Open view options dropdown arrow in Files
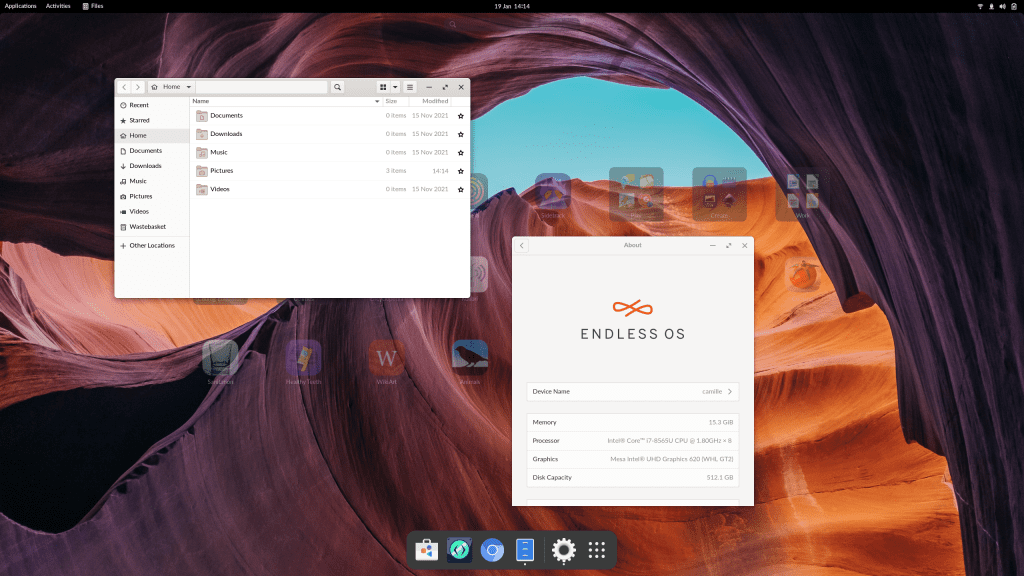This screenshot has width=1024, height=576. [395, 87]
